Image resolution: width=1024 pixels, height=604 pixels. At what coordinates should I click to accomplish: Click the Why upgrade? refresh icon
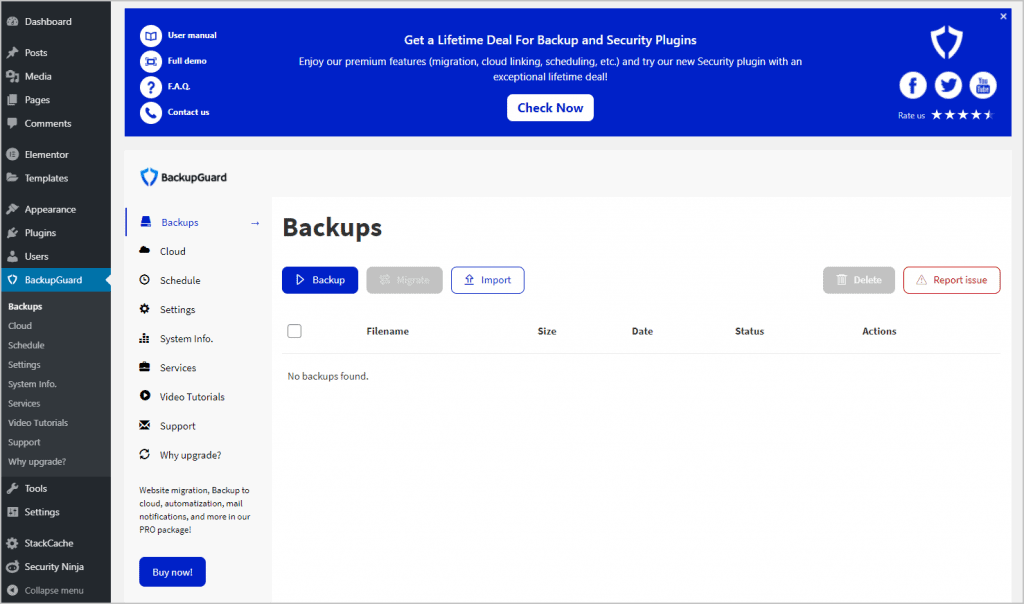145,454
